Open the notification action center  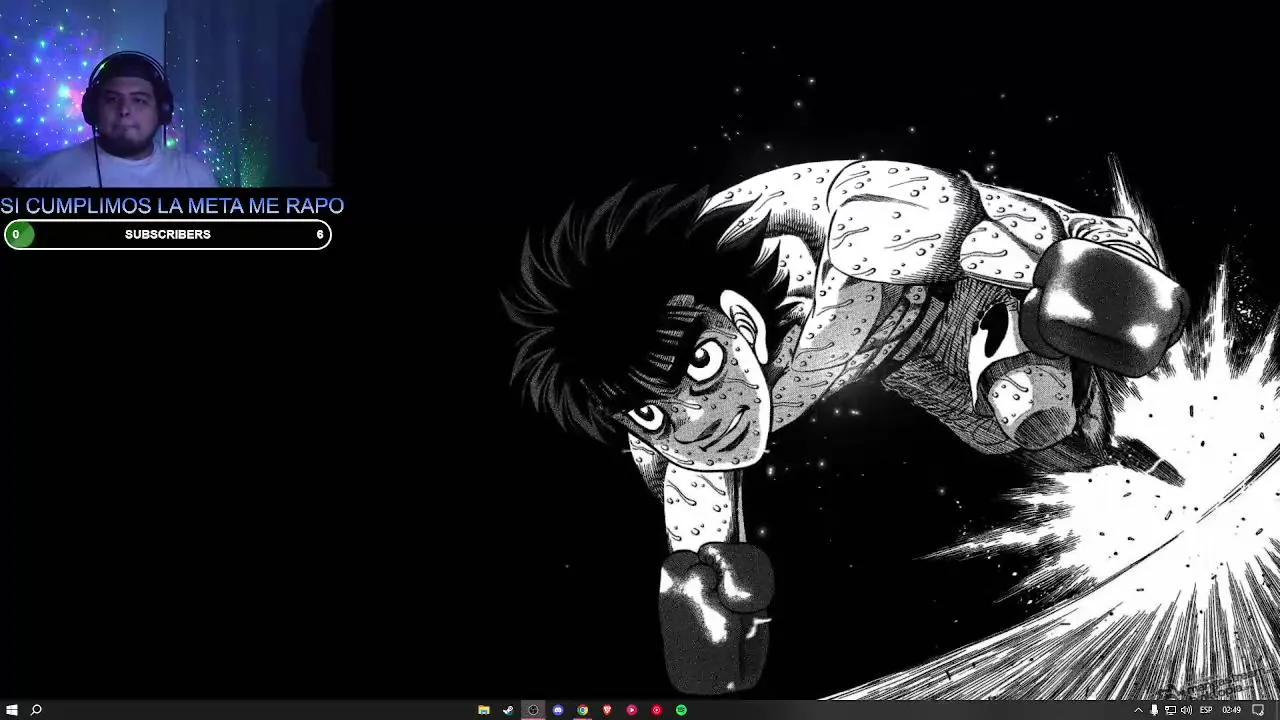[x=1258, y=710]
